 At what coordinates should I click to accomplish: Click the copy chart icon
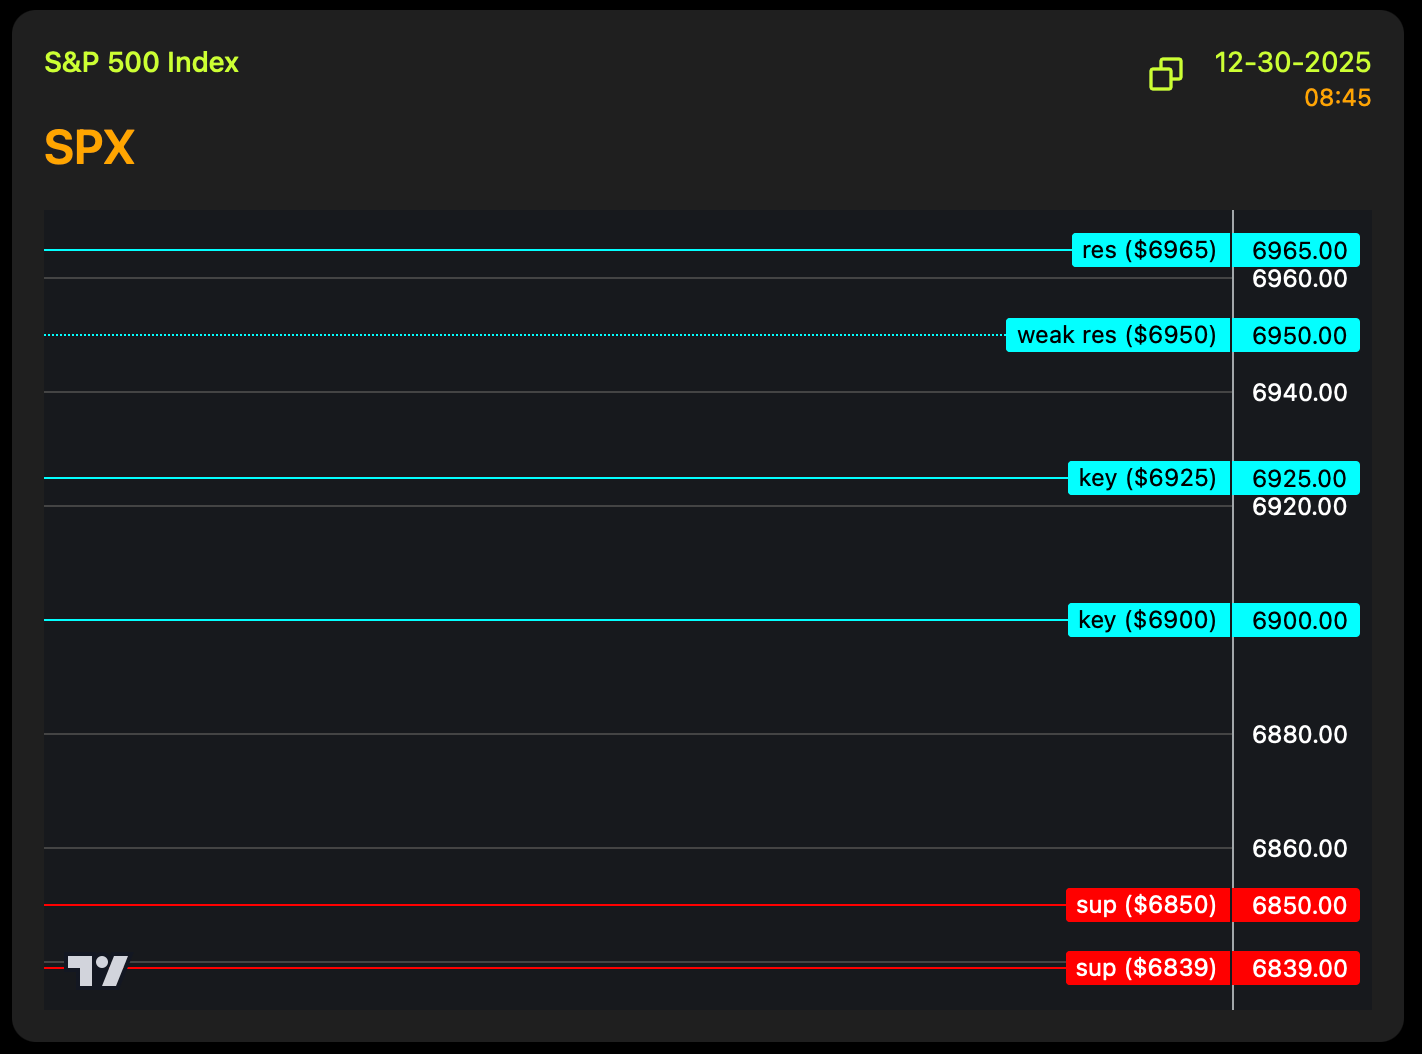tap(1165, 74)
